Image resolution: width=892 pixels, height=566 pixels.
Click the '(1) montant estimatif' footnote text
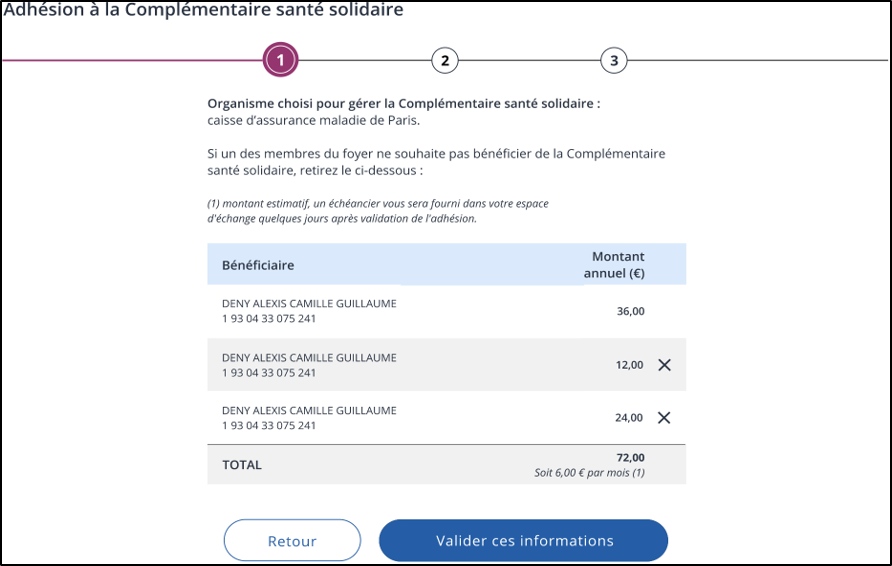coord(377,211)
